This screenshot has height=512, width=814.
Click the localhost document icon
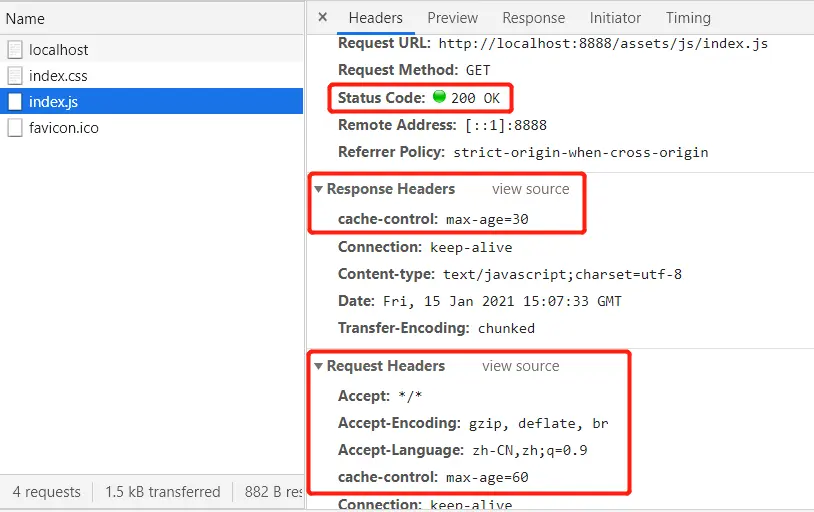pyautogui.click(x=14, y=49)
